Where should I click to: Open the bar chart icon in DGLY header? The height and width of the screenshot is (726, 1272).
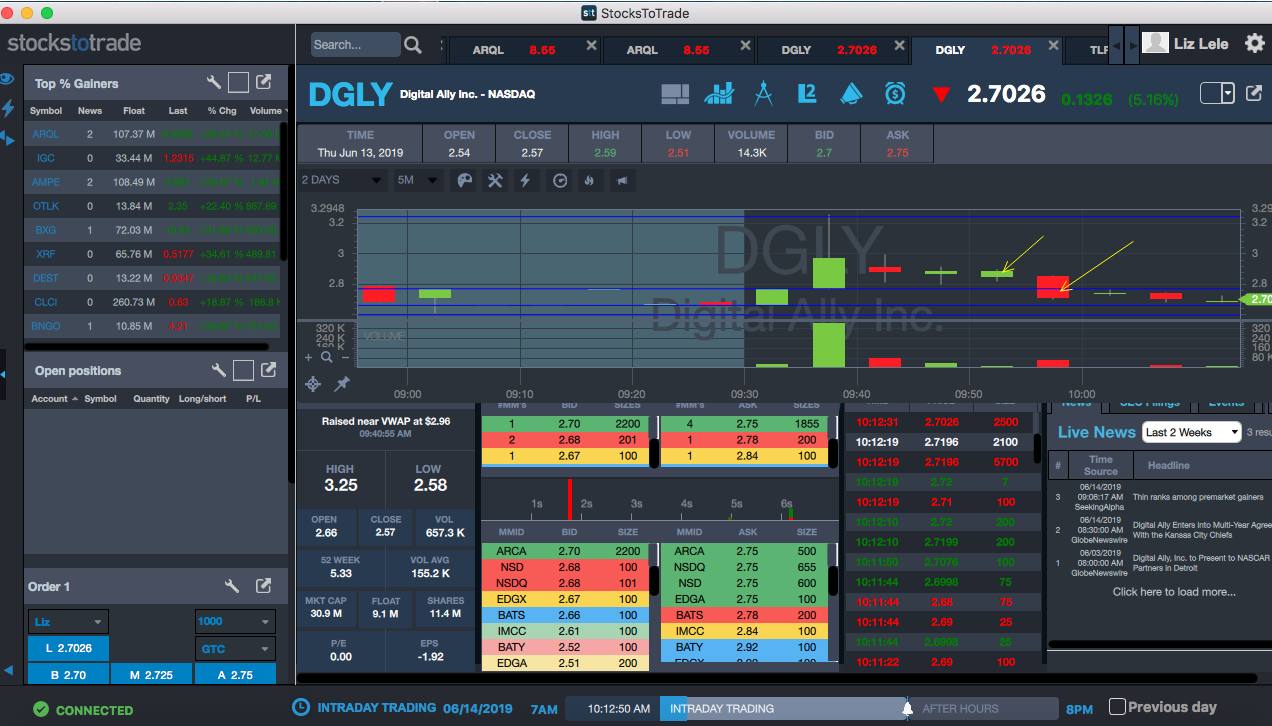tap(719, 94)
